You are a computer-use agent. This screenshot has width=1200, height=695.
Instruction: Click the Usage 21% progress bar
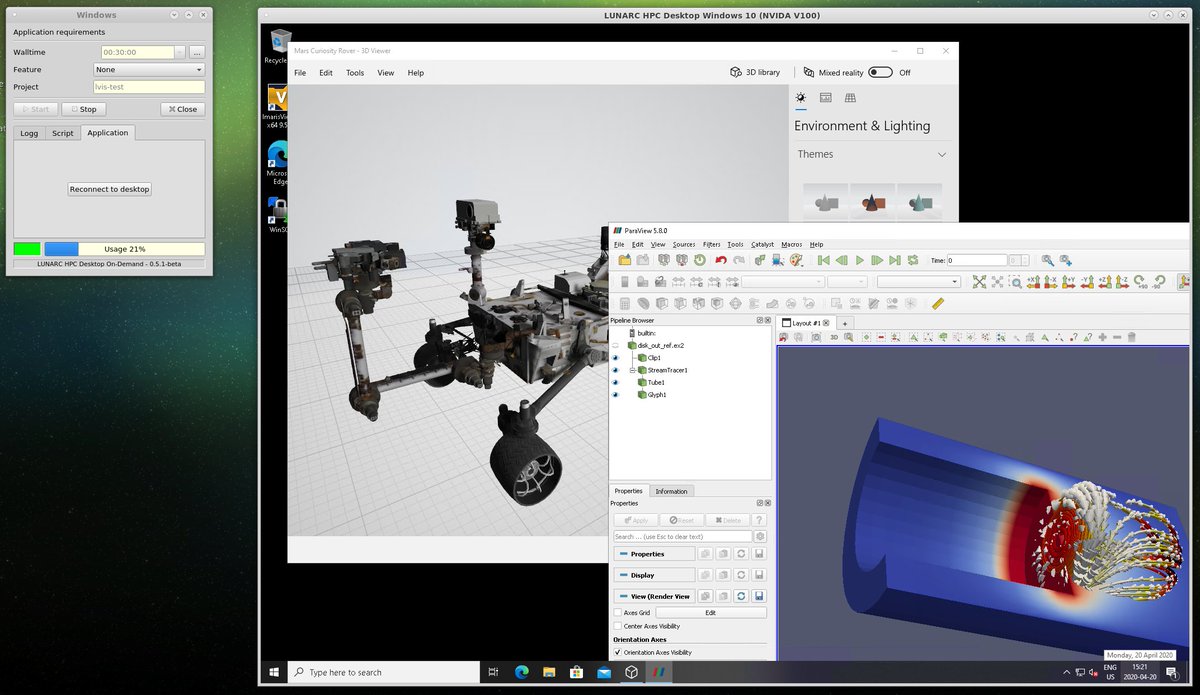click(125, 249)
